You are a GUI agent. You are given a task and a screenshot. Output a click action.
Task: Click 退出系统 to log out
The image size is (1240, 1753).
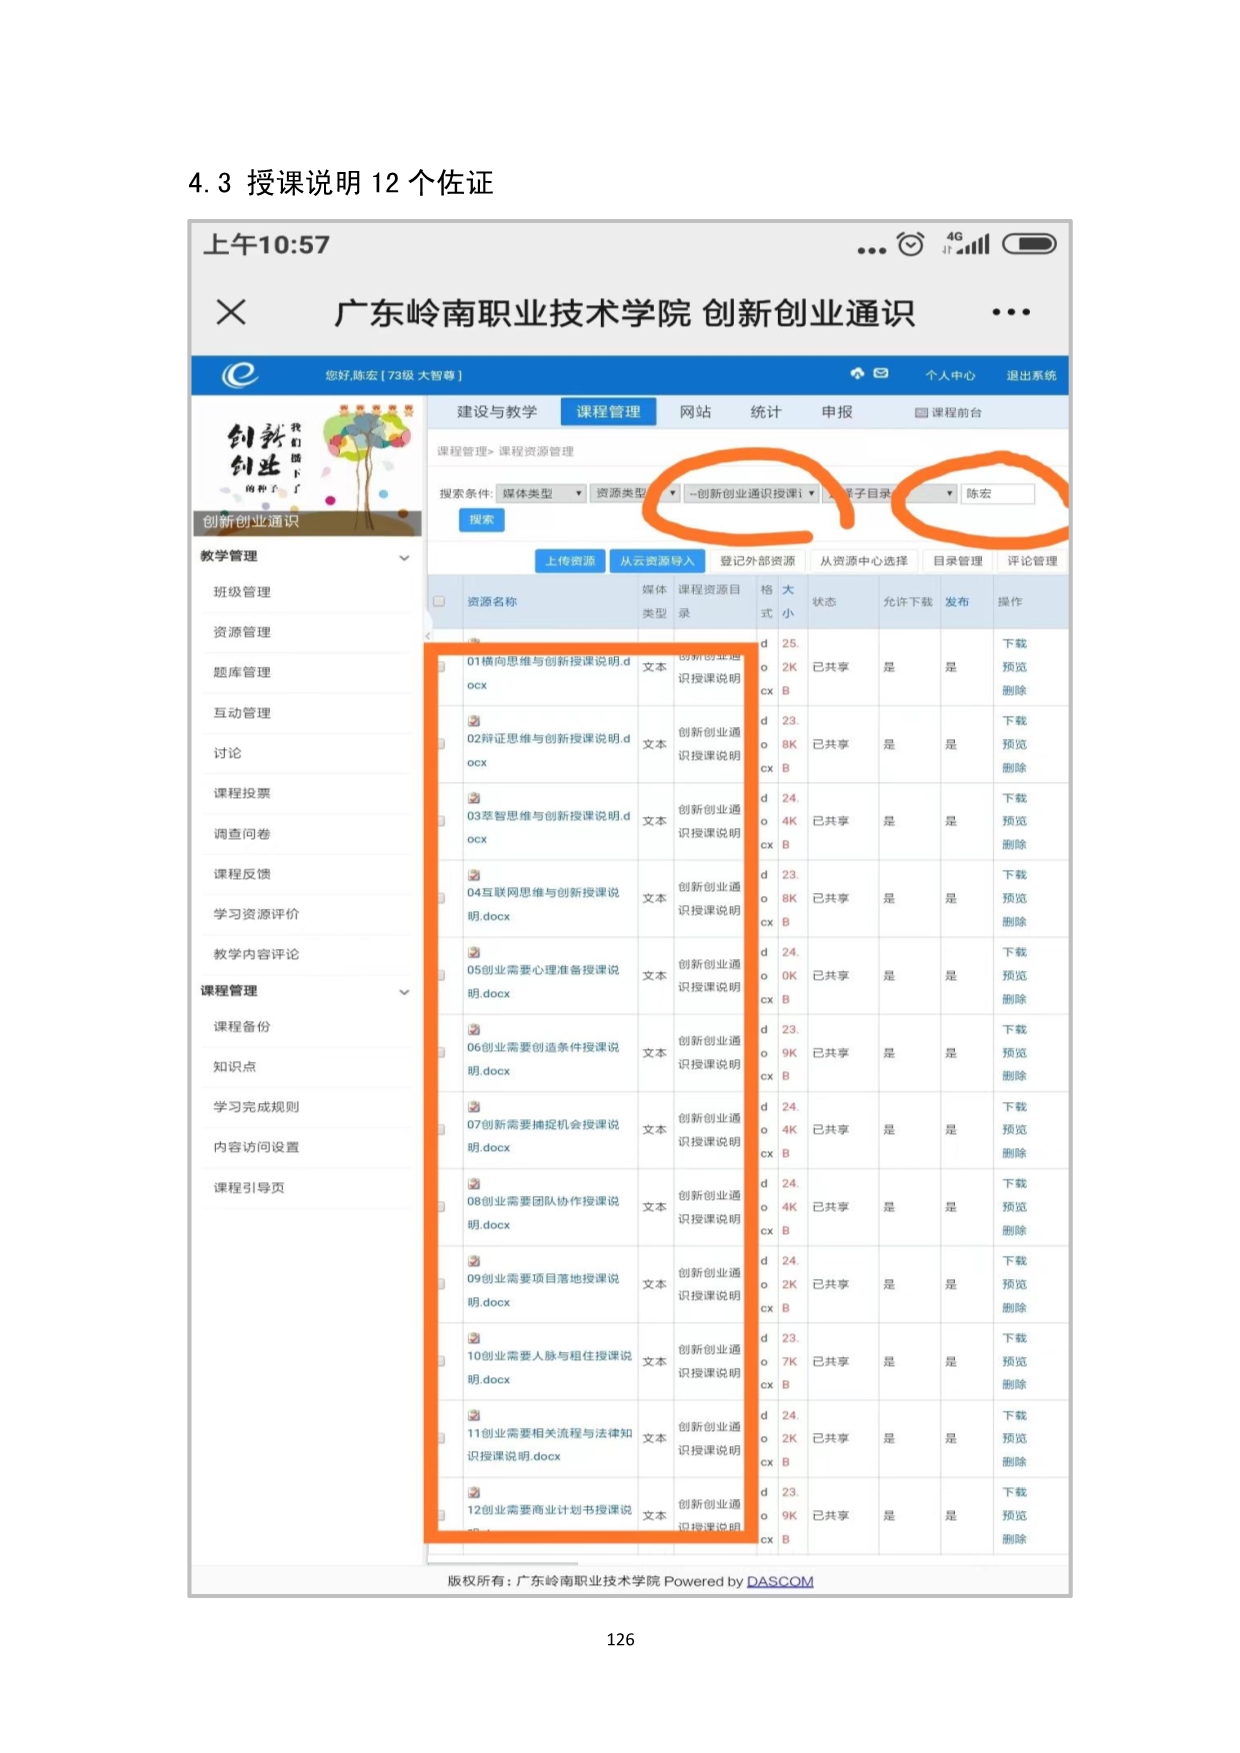1031,375
